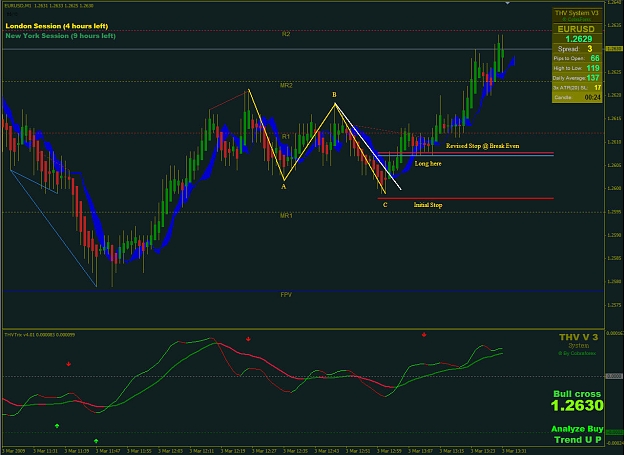Click the 'Analyze Buy' signal text
Screen dimensions: 625x455
(577, 429)
